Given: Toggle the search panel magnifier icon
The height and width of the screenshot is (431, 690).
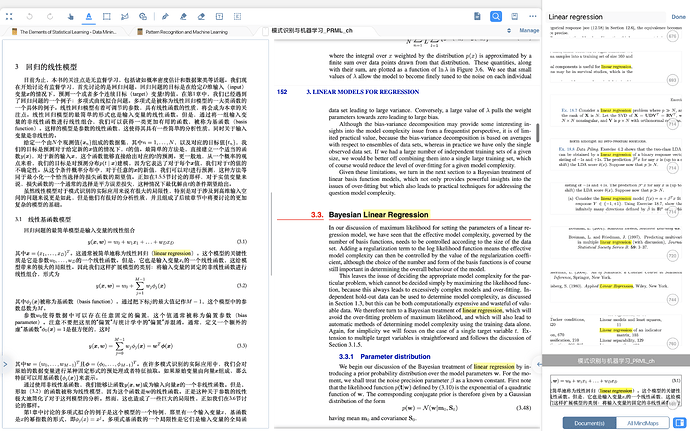Looking at the screenshot, I should point(496,17).
